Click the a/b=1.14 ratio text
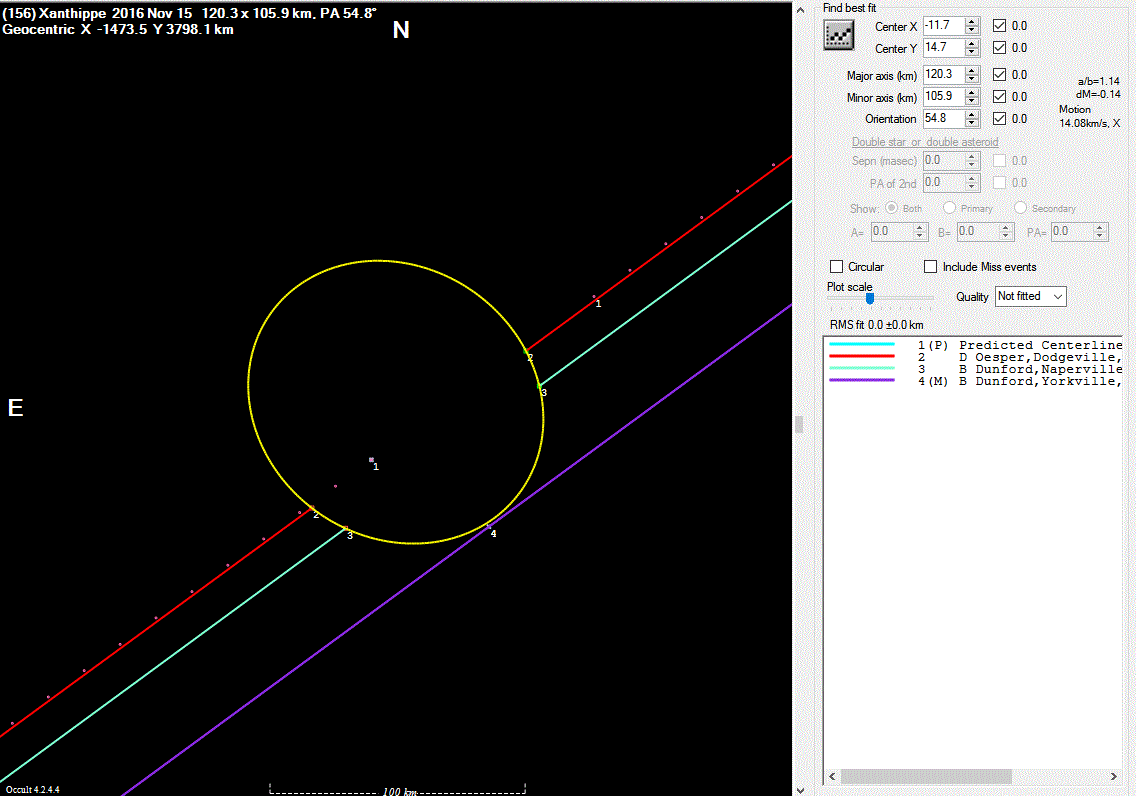This screenshot has width=1136, height=796. pos(1098,81)
